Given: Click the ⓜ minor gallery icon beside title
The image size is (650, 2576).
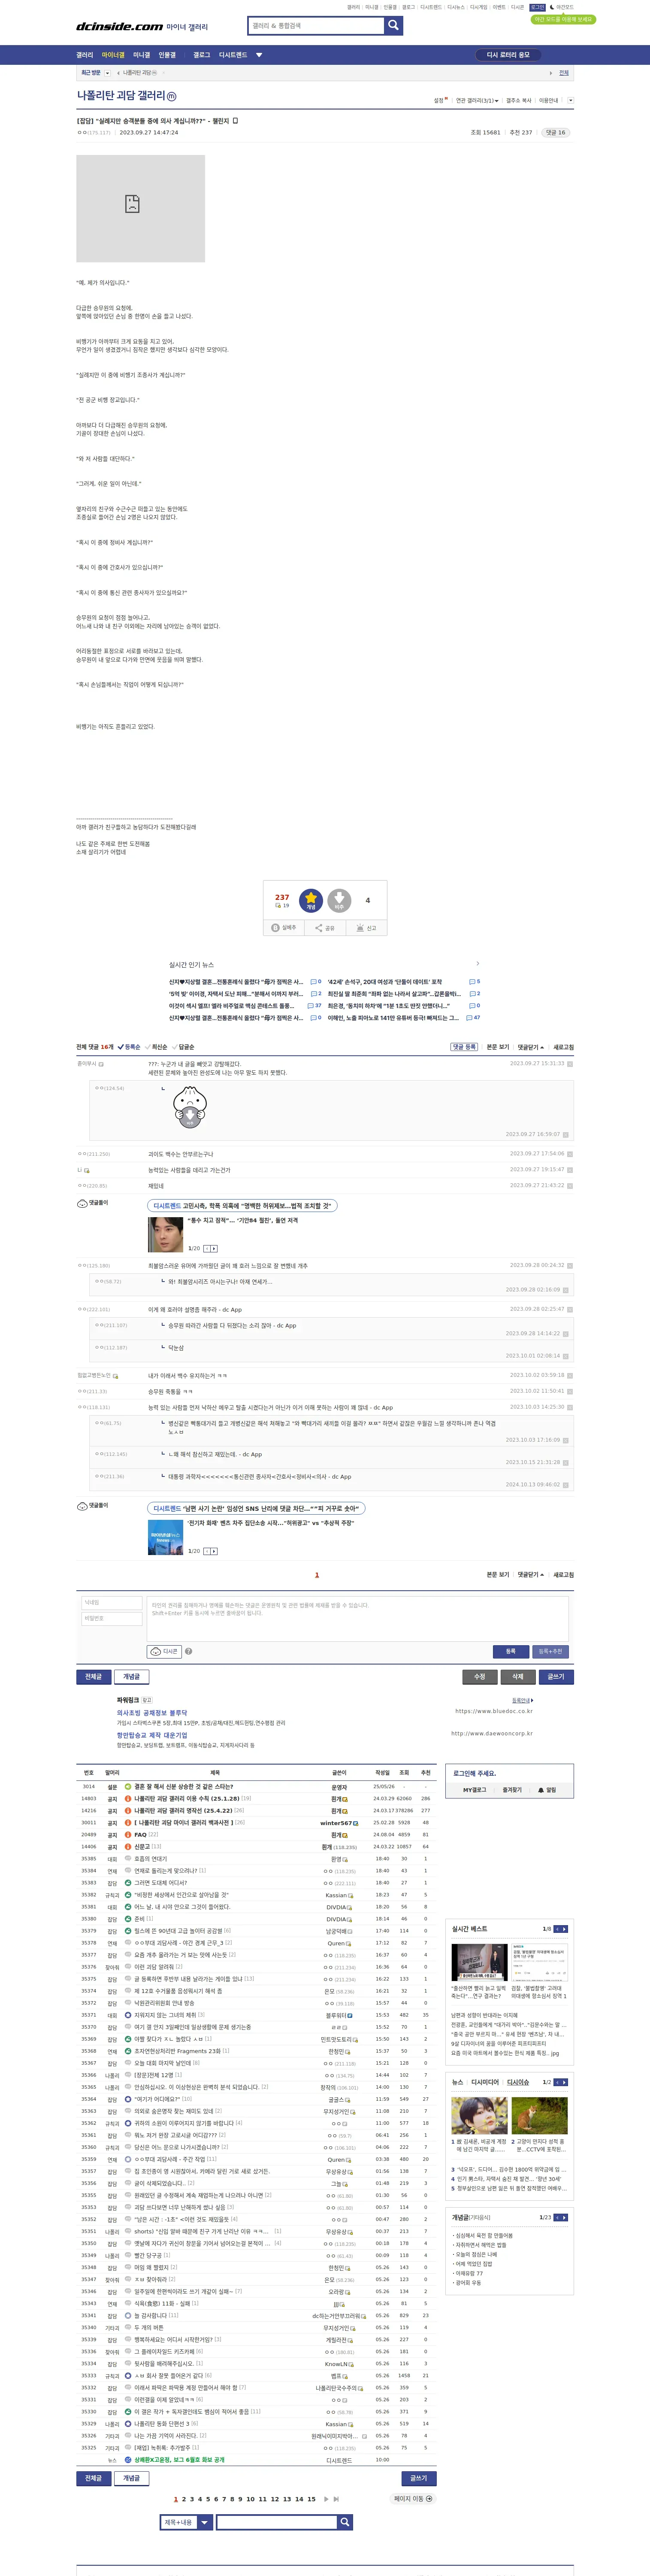Looking at the screenshot, I should pyautogui.click(x=171, y=96).
